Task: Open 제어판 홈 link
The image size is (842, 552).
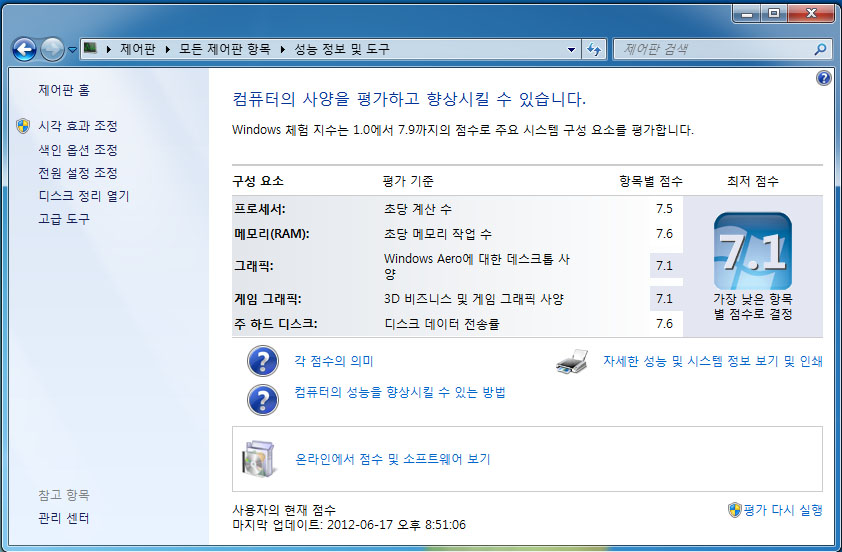Action: point(64,90)
